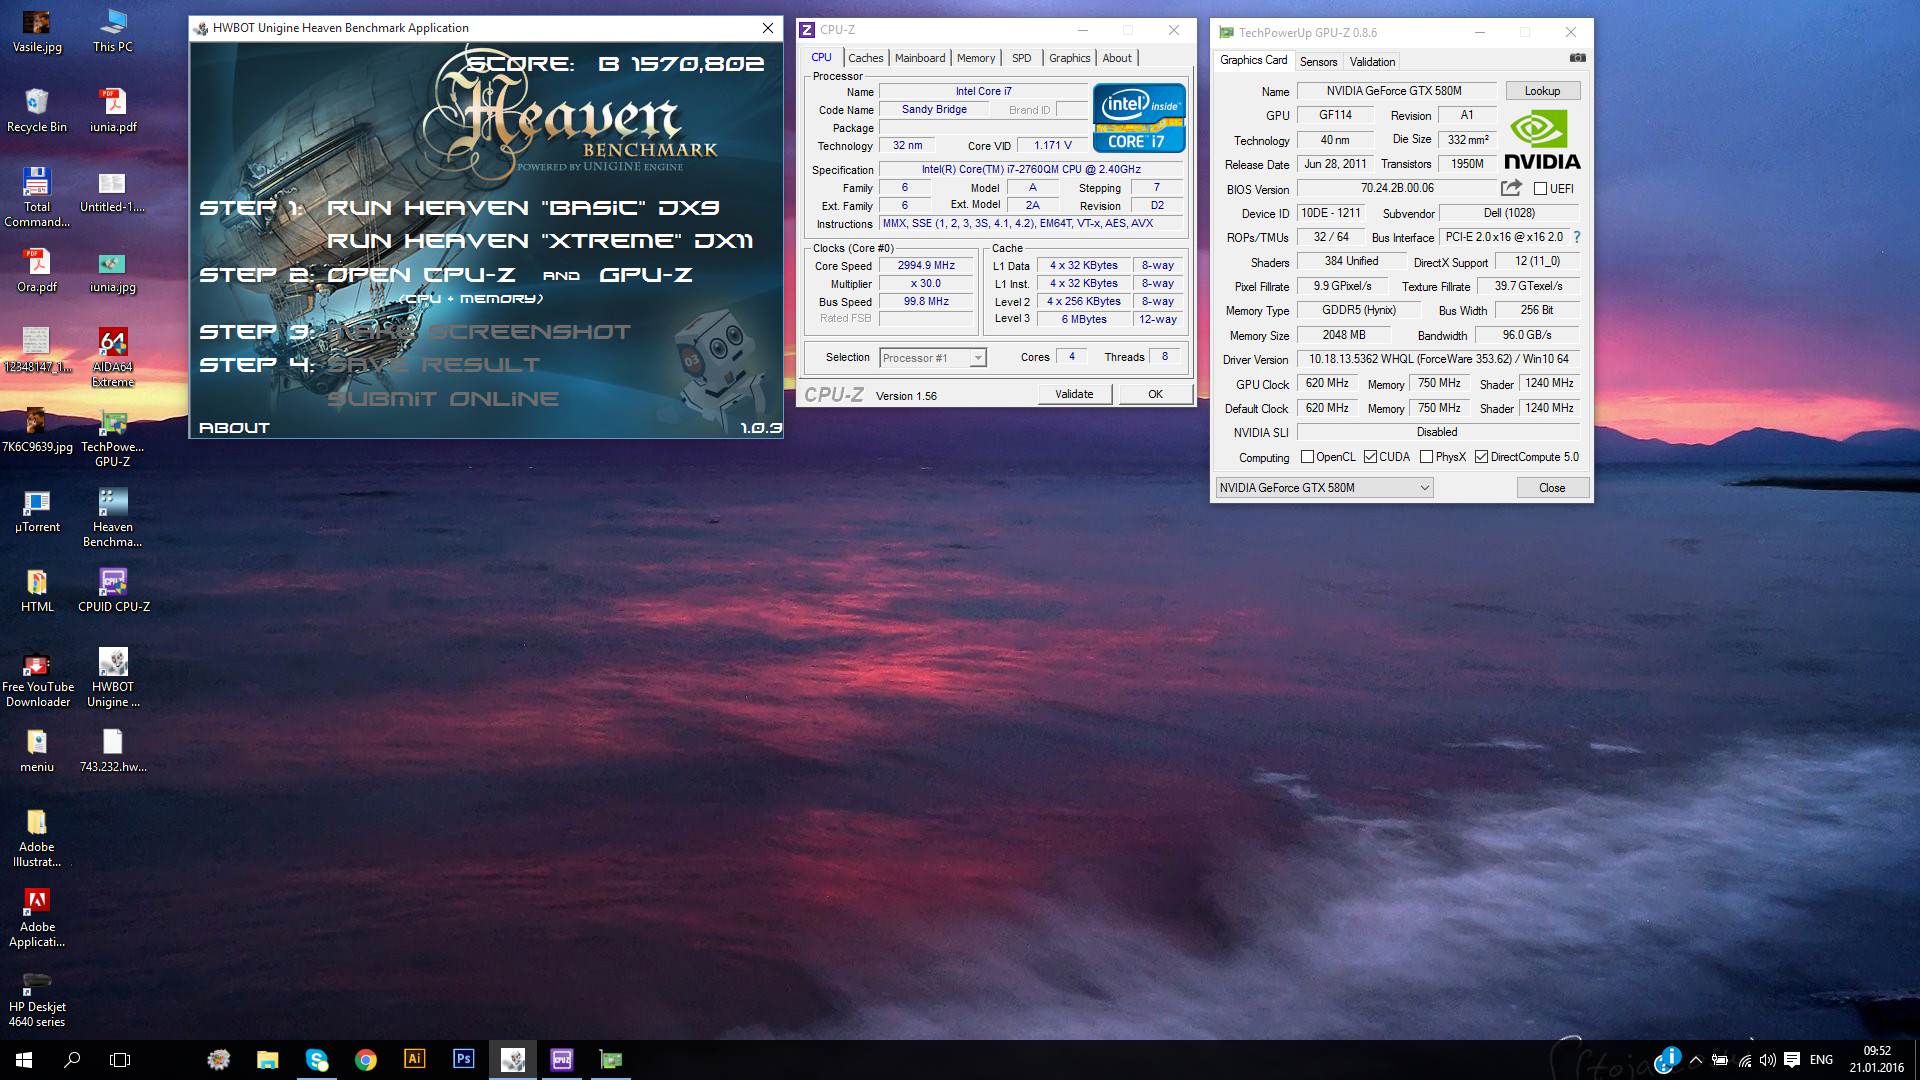
Task: Open the meniu desktop file
Action: 37,751
